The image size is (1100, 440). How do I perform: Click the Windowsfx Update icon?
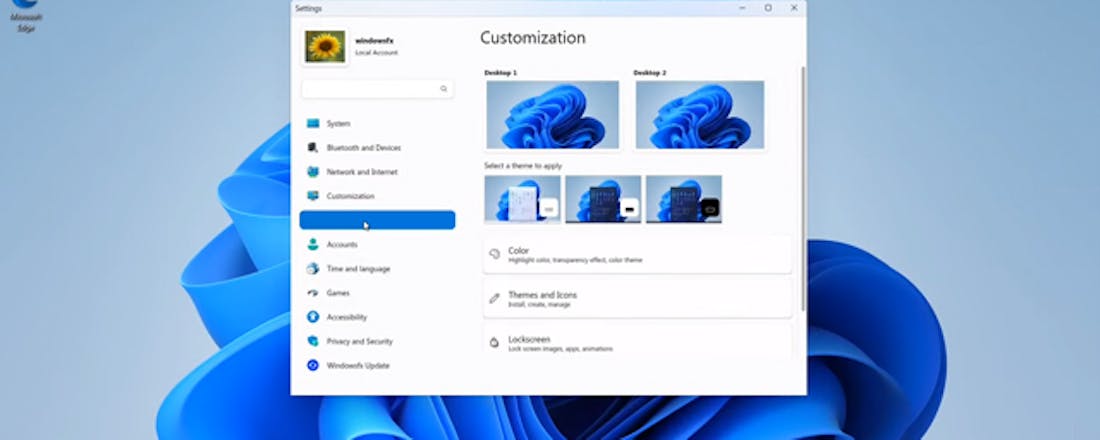[313, 366]
